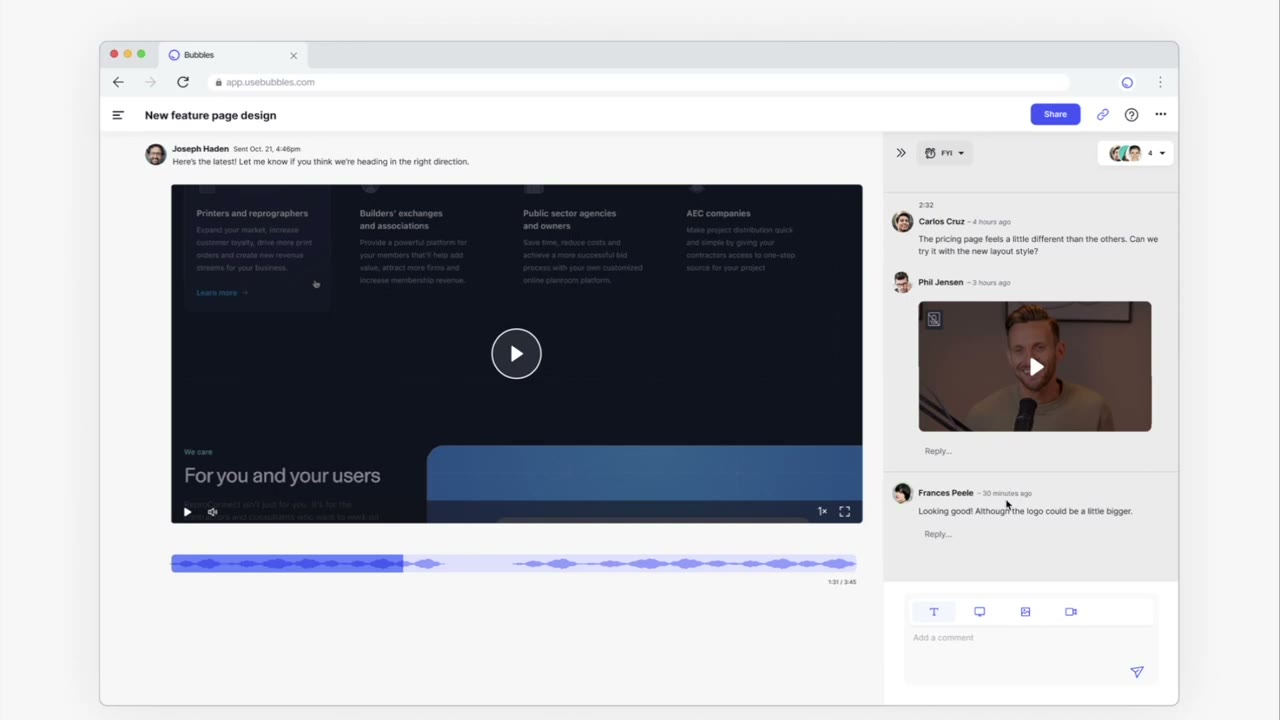Click the small play icon in the video control bar
The image size is (1280, 720).
click(x=187, y=512)
